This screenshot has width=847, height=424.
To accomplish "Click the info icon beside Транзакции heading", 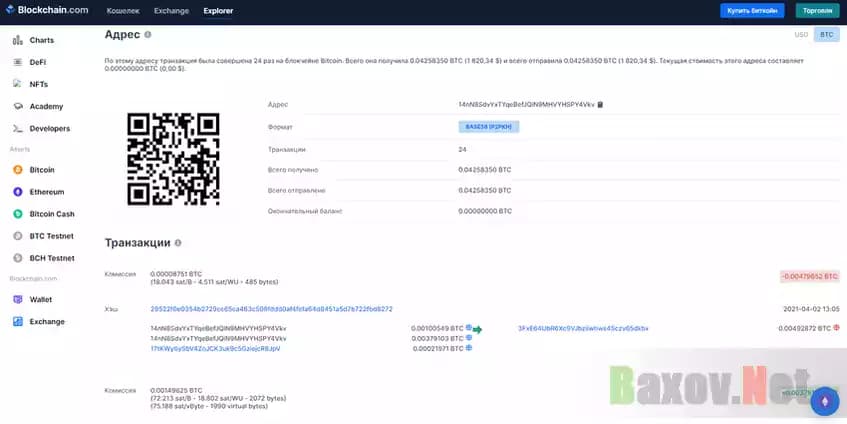I will pos(178,243).
